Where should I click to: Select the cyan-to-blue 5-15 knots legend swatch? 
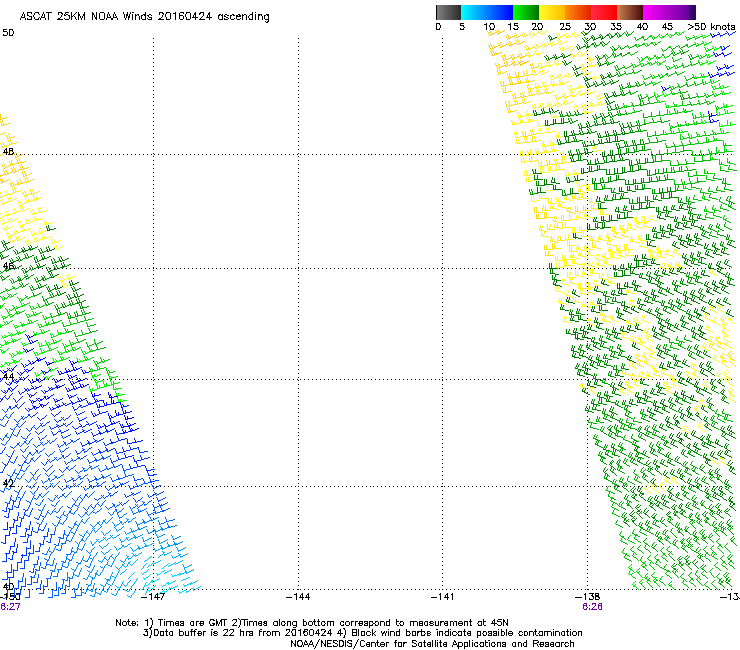[x=487, y=12]
